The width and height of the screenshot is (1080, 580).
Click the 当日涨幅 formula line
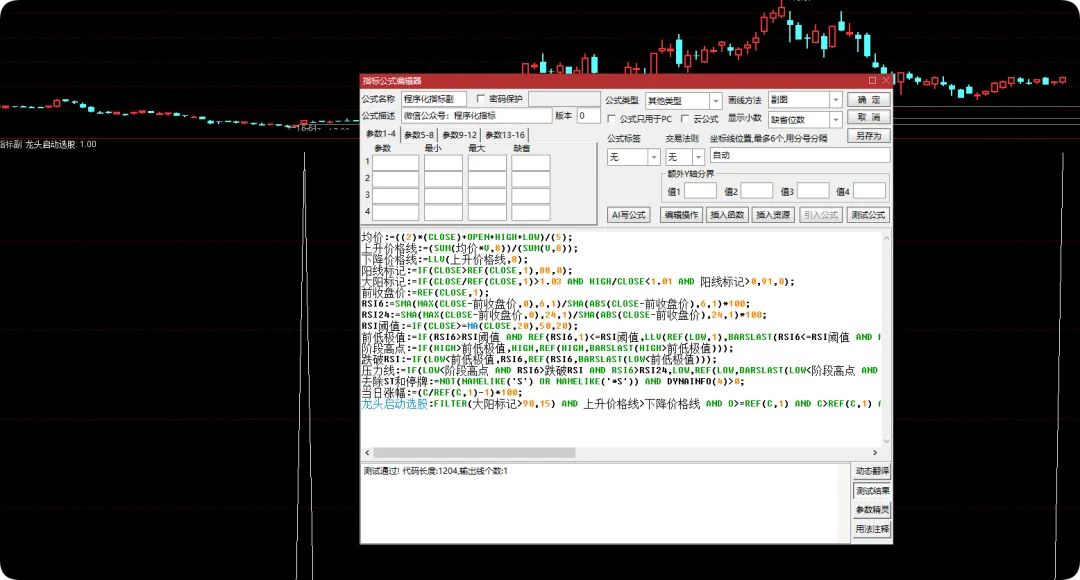(442, 393)
